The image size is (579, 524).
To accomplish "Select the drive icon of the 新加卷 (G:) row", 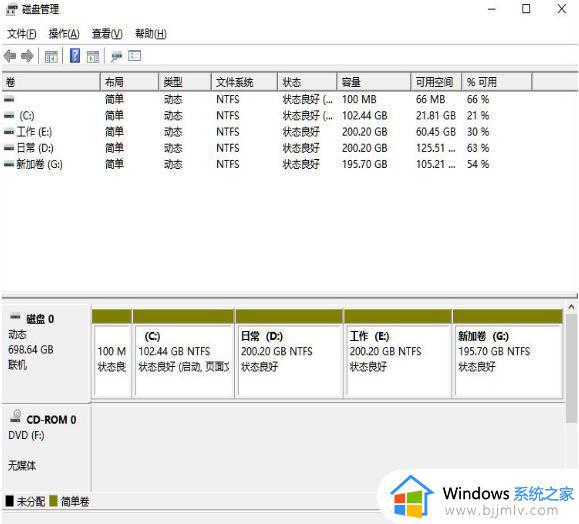I will (x=9, y=164).
